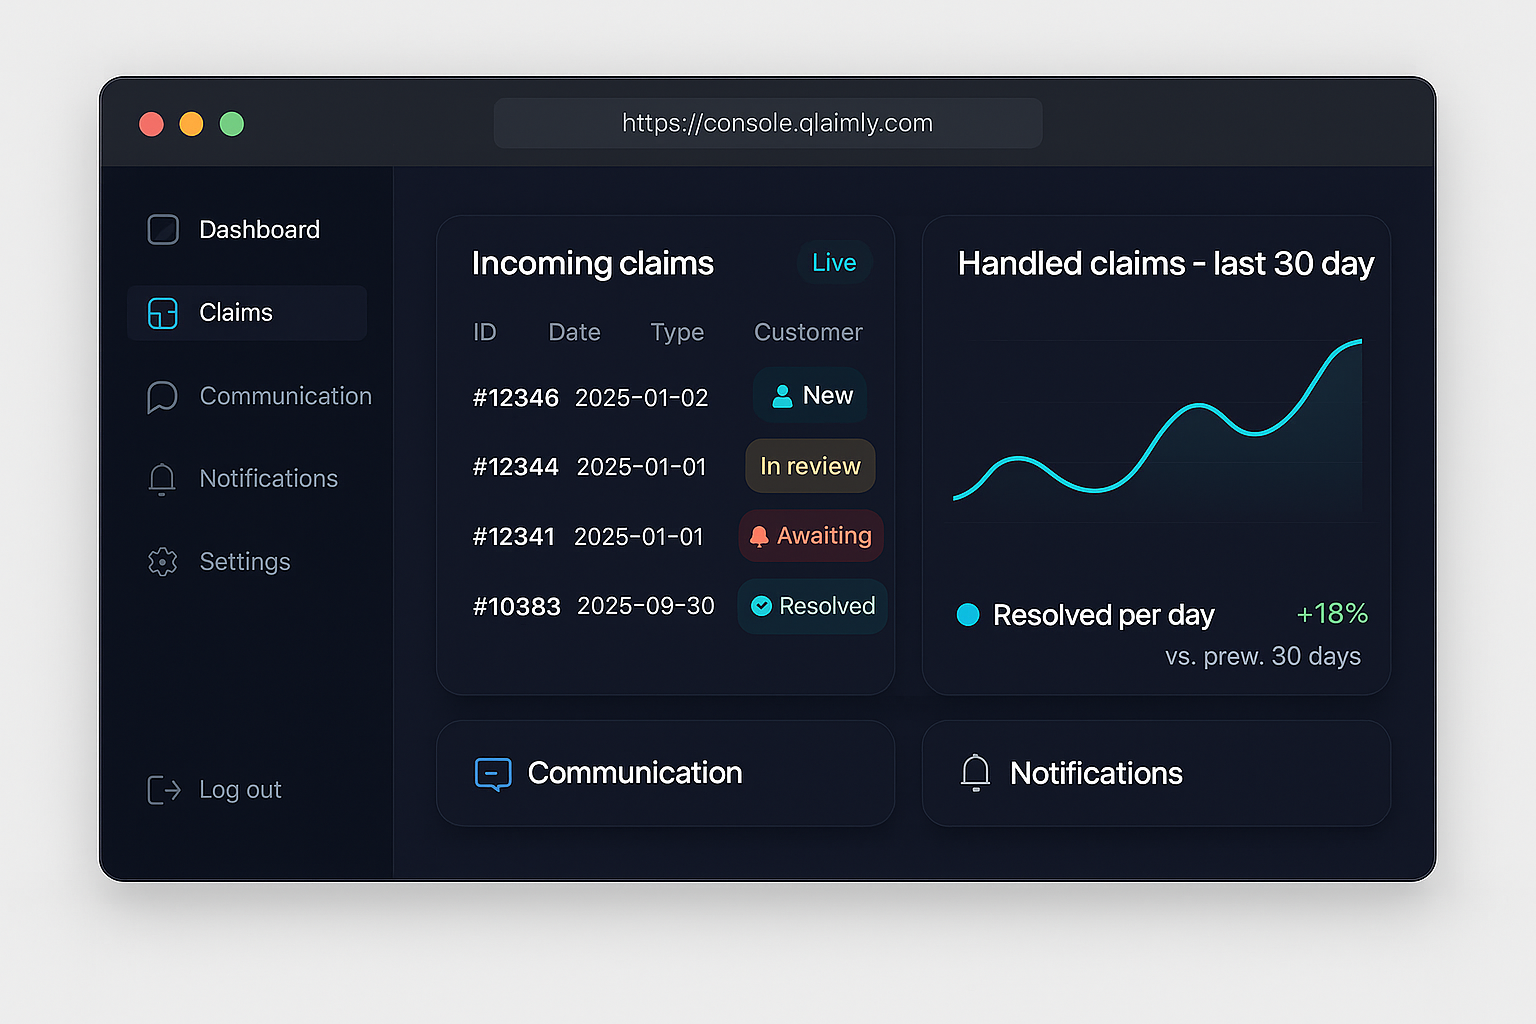Open the Communication card chat bubble icon
The image size is (1536, 1024).
(x=492, y=773)
